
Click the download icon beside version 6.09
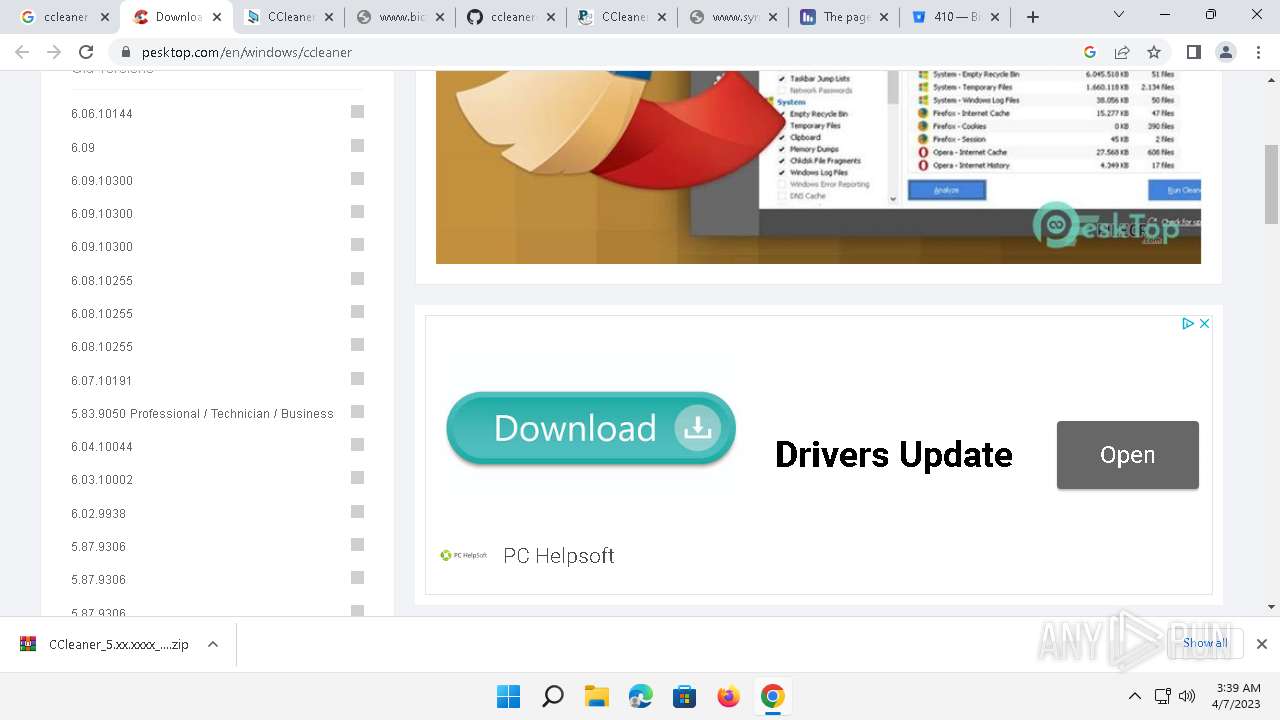(x=357, y=146)
